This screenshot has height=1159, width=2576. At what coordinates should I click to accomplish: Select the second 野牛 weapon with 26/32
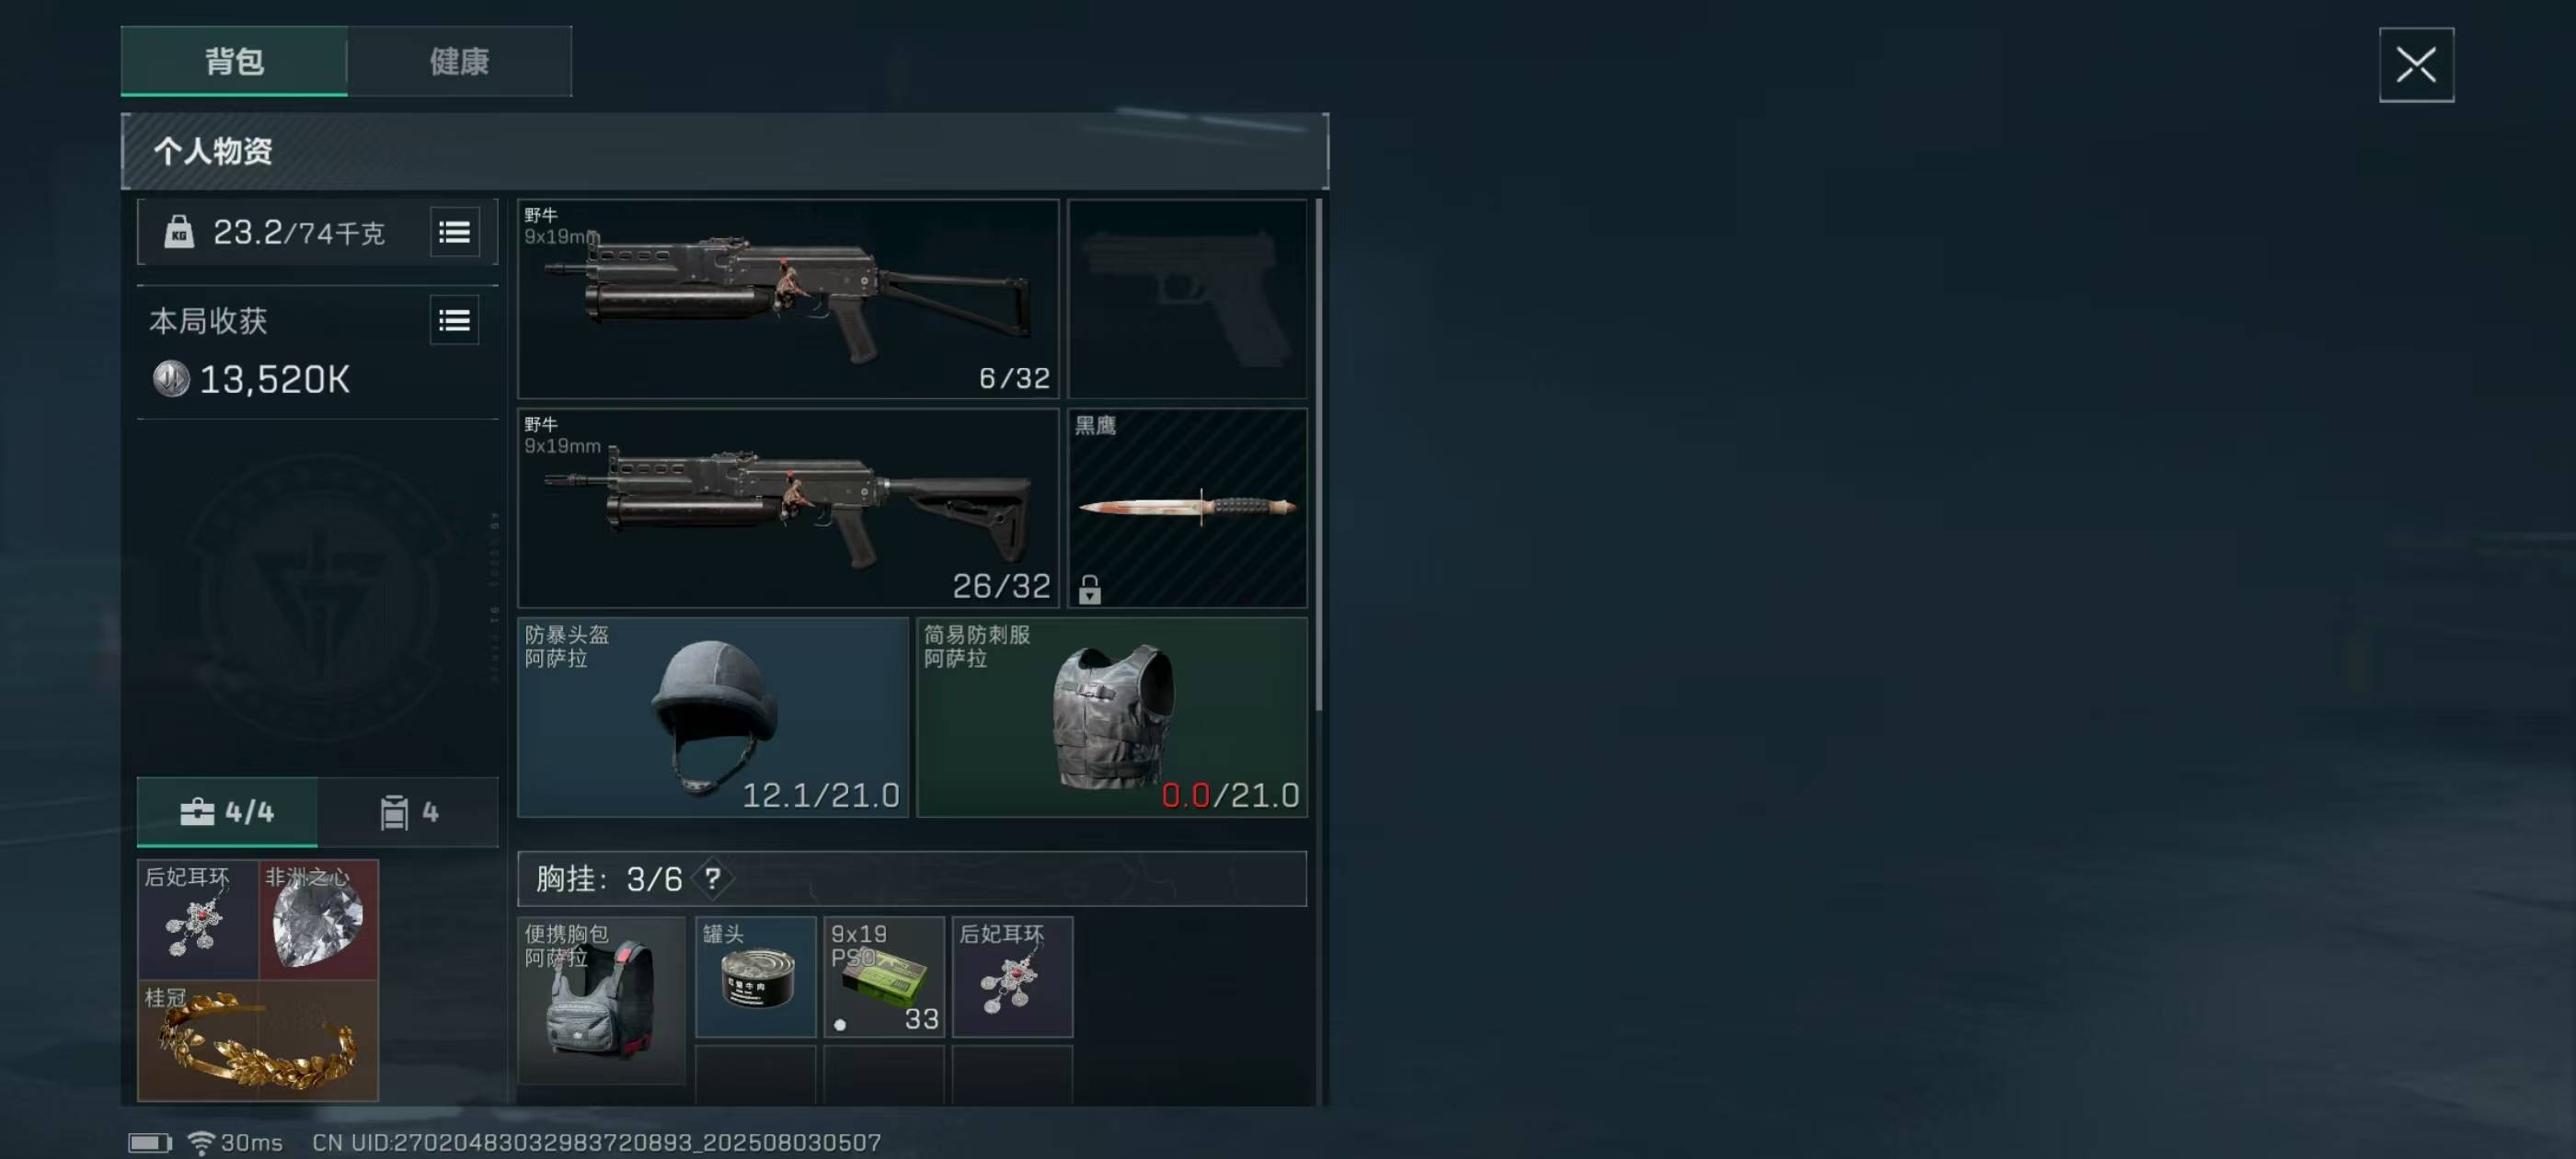click(x=788, y=508)
